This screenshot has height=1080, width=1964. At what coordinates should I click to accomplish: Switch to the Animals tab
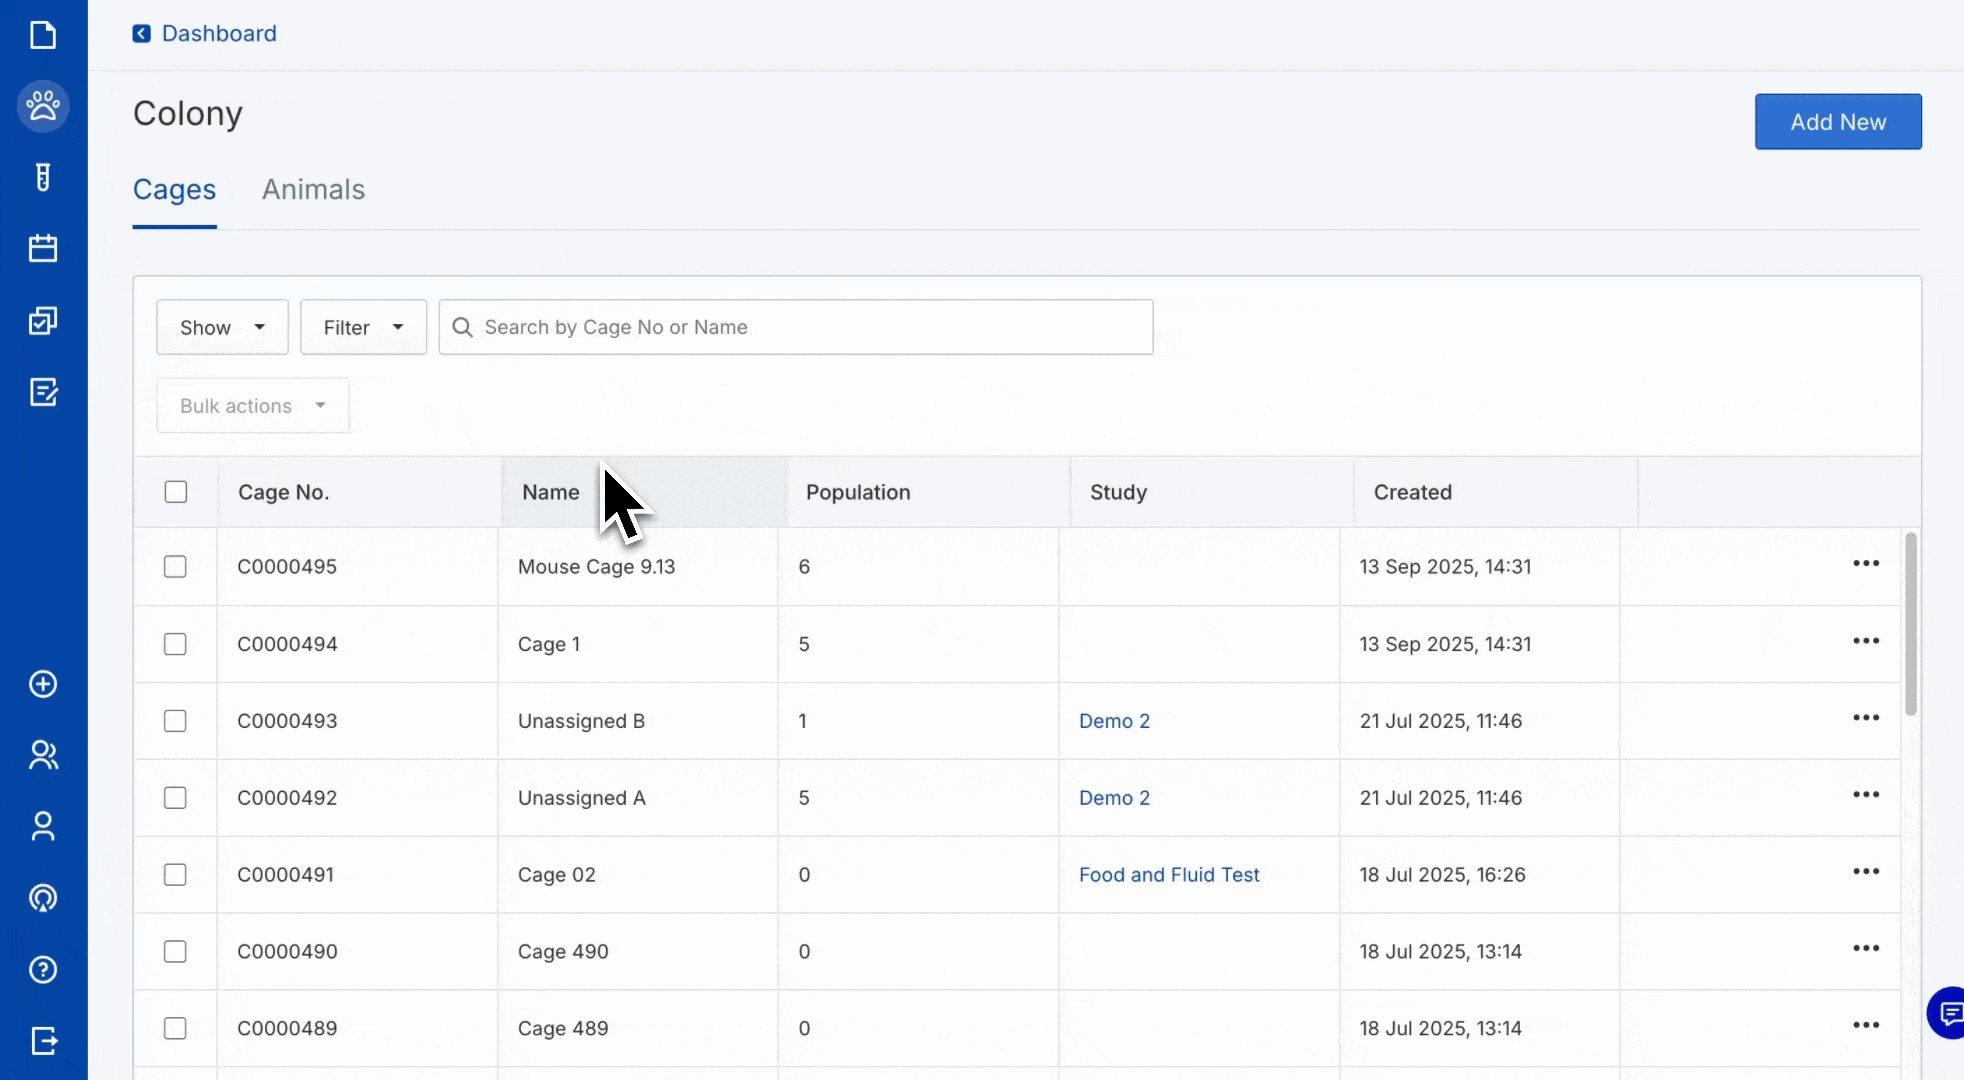tap(313, 190)
